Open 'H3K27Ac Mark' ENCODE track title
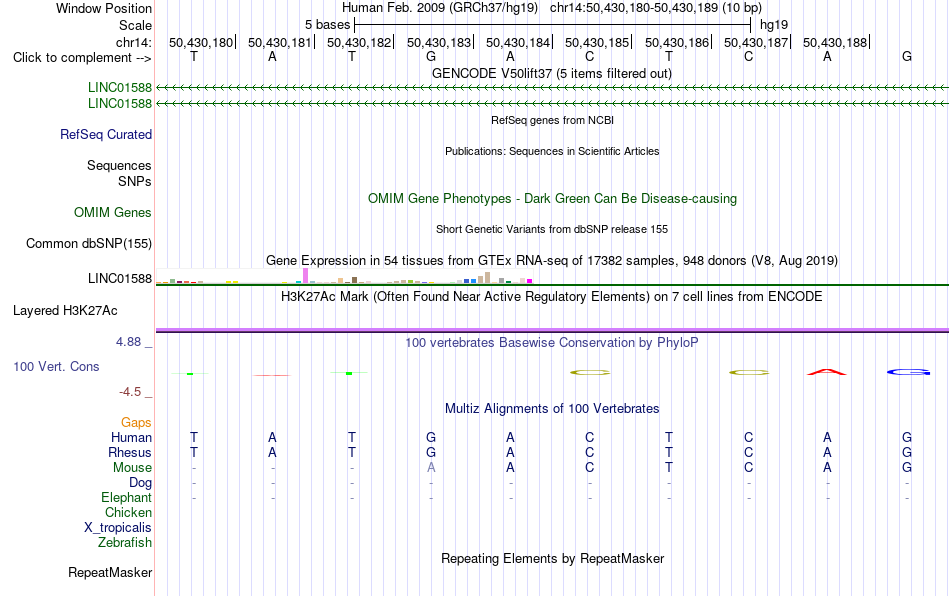The image size is (950, 596). point(552,296)
